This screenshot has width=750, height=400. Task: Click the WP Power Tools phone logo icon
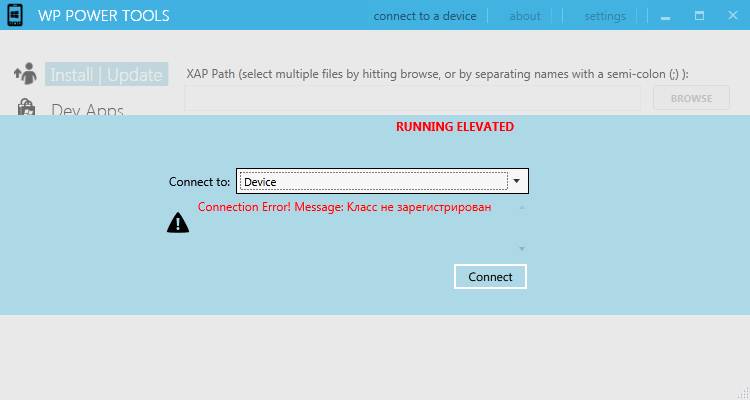(15, 15)
